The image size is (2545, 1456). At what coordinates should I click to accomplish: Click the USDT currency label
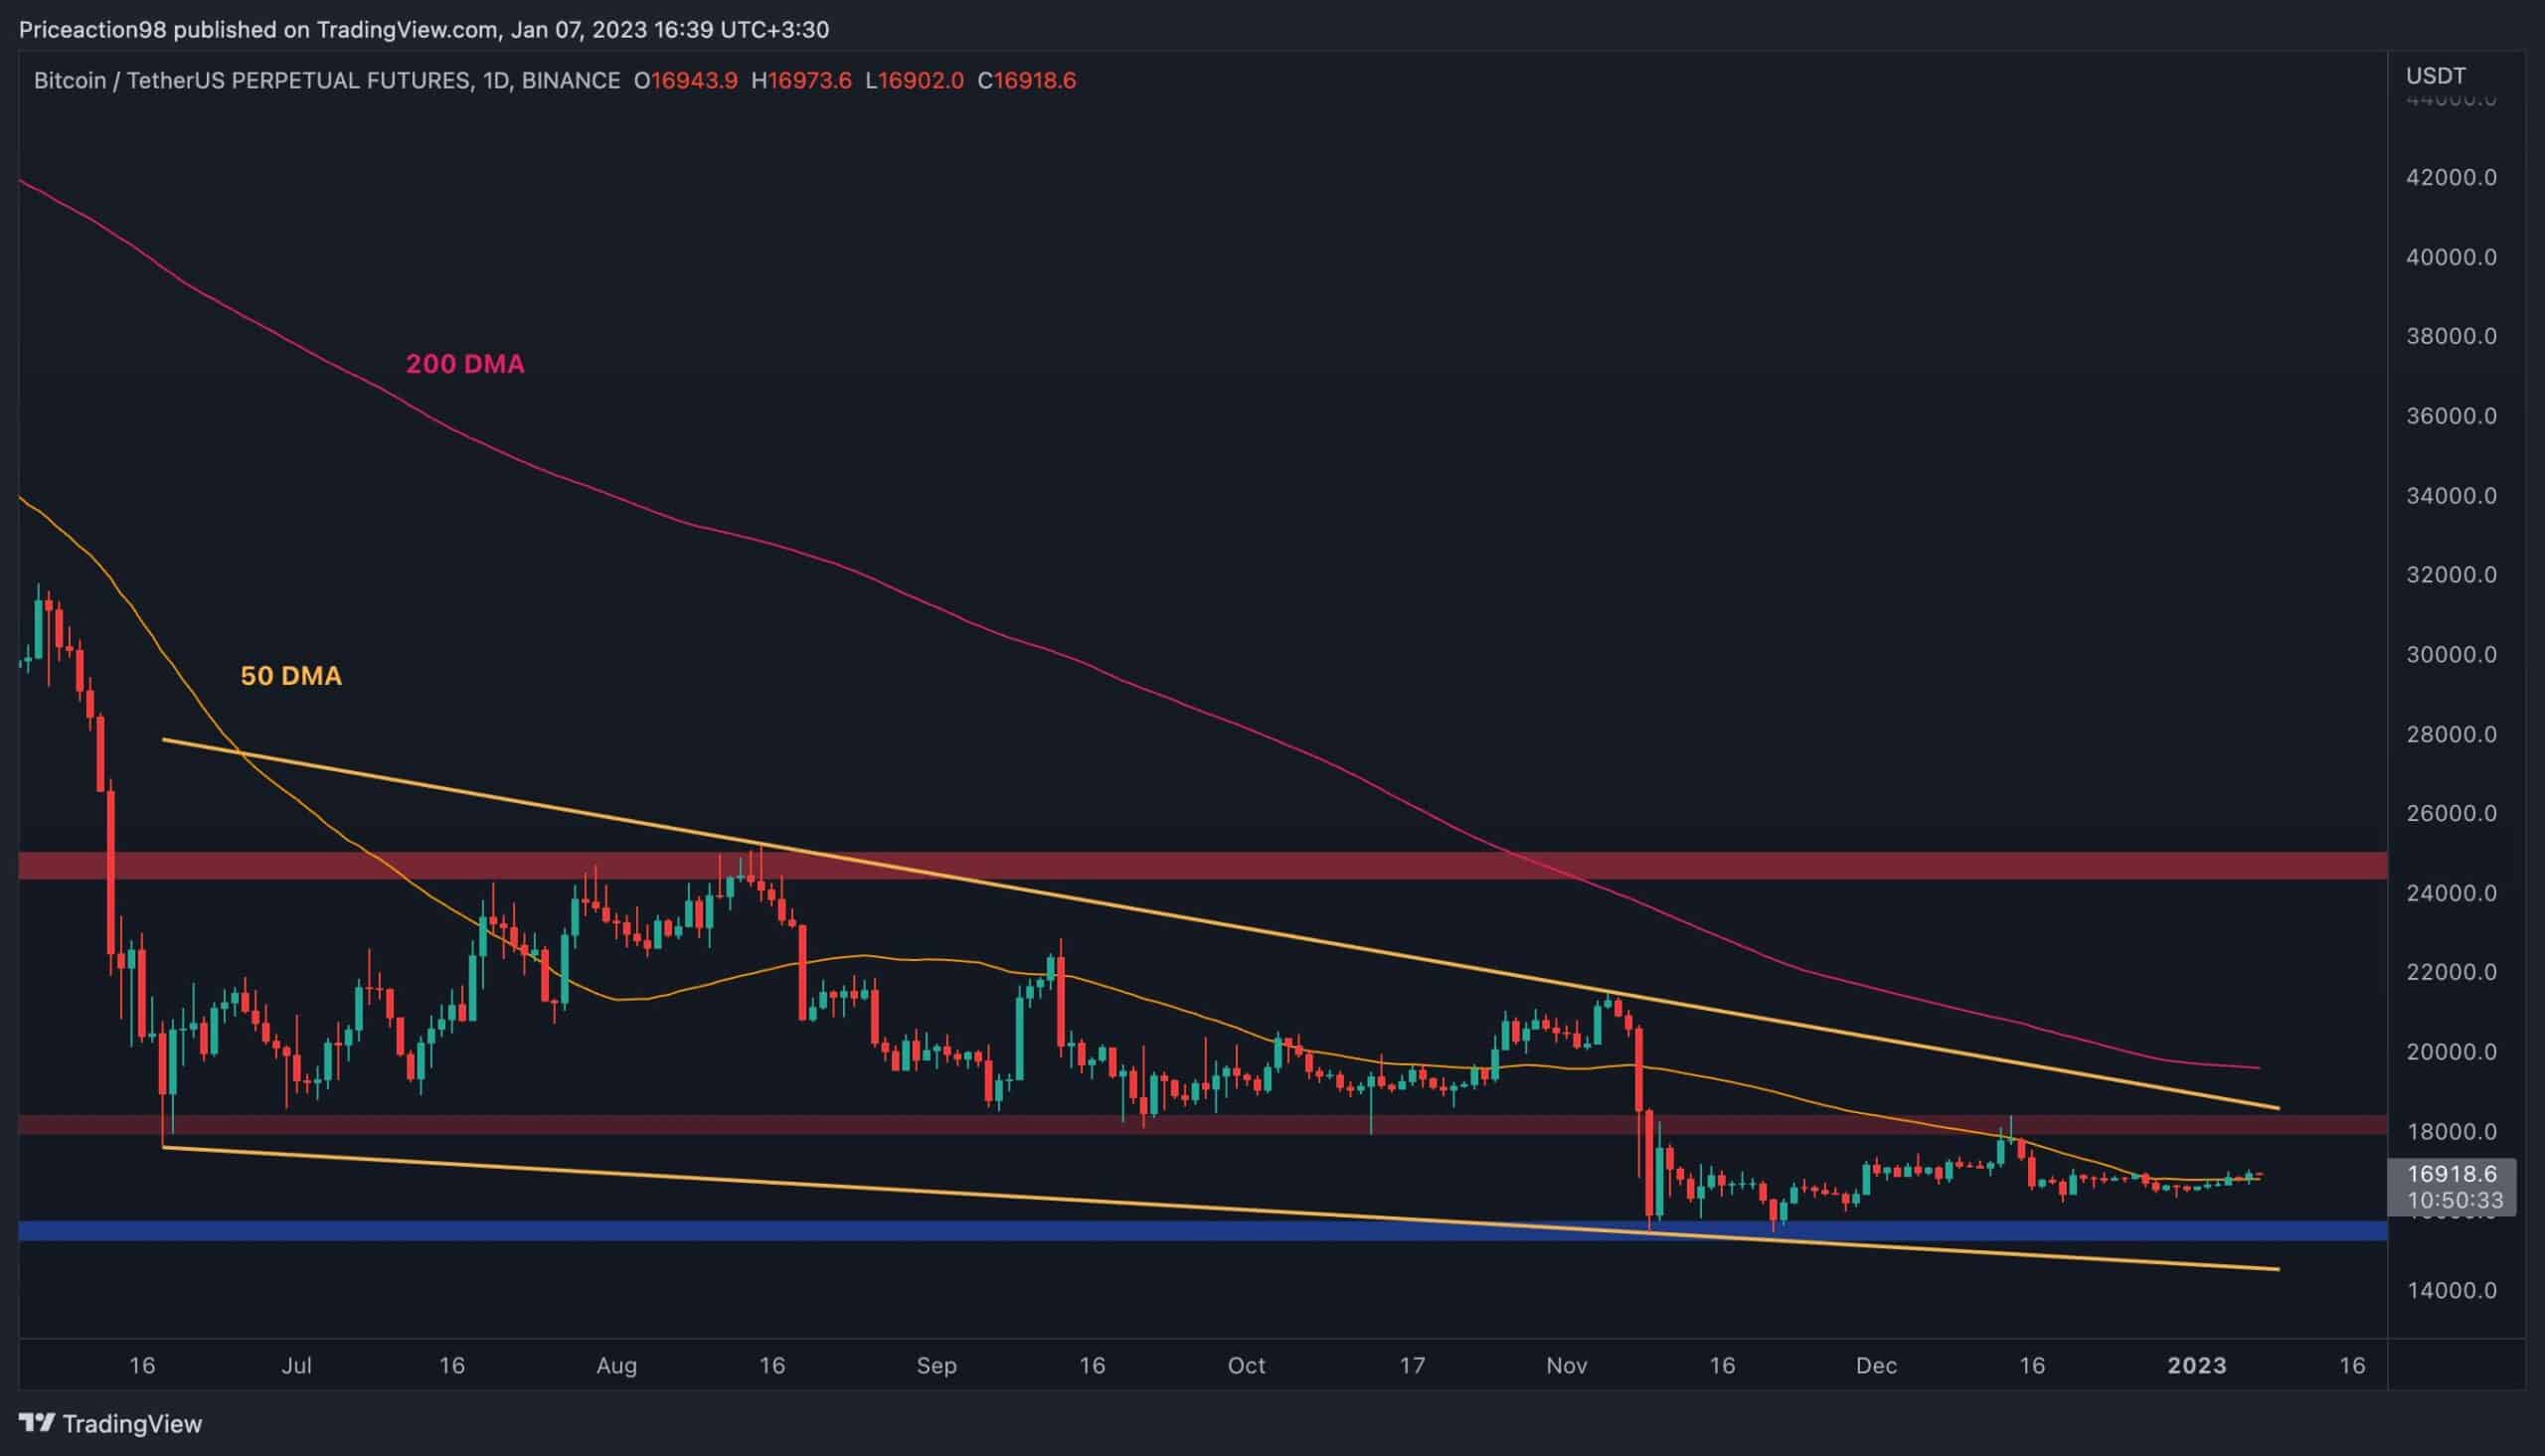pos(2436,76)
